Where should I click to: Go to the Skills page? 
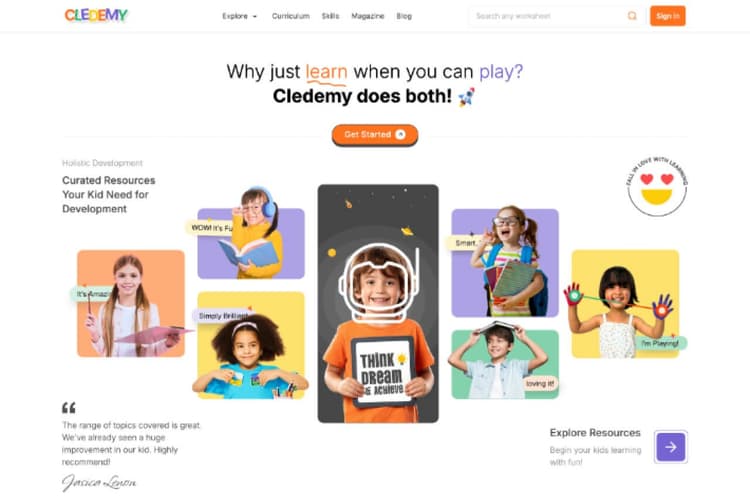(331, 16)
